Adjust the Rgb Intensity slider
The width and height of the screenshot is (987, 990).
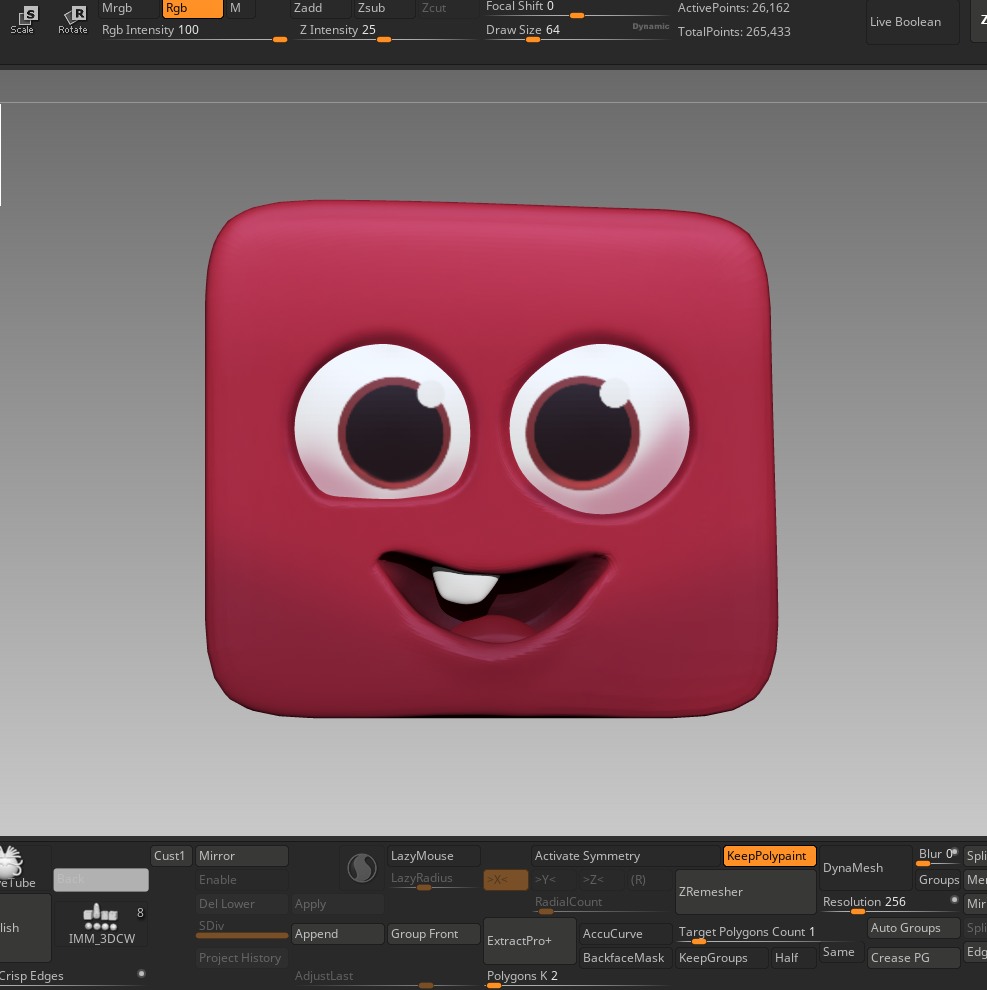[193, 32]
